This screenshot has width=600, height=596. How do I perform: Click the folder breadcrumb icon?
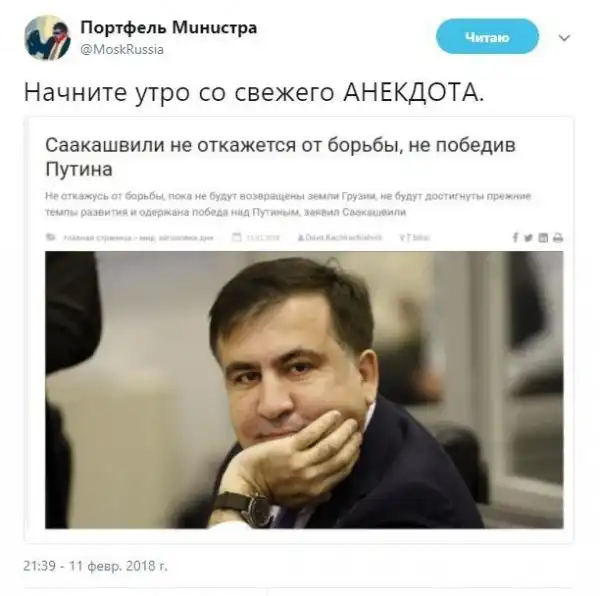click(51, 237)
